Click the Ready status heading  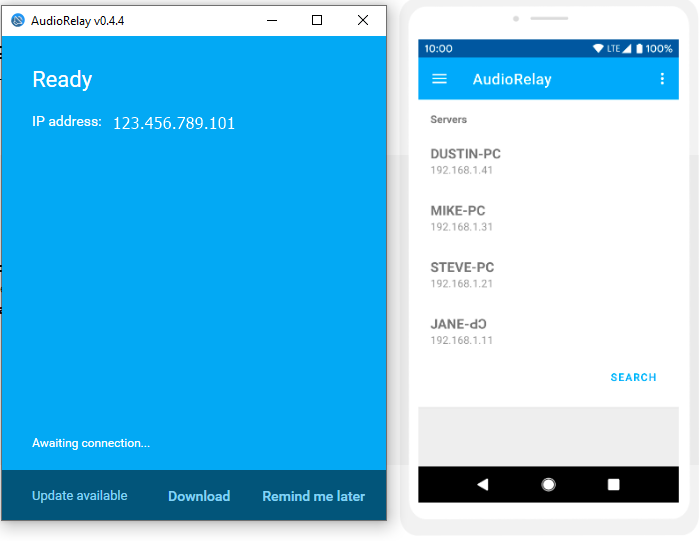coord(62,80)
